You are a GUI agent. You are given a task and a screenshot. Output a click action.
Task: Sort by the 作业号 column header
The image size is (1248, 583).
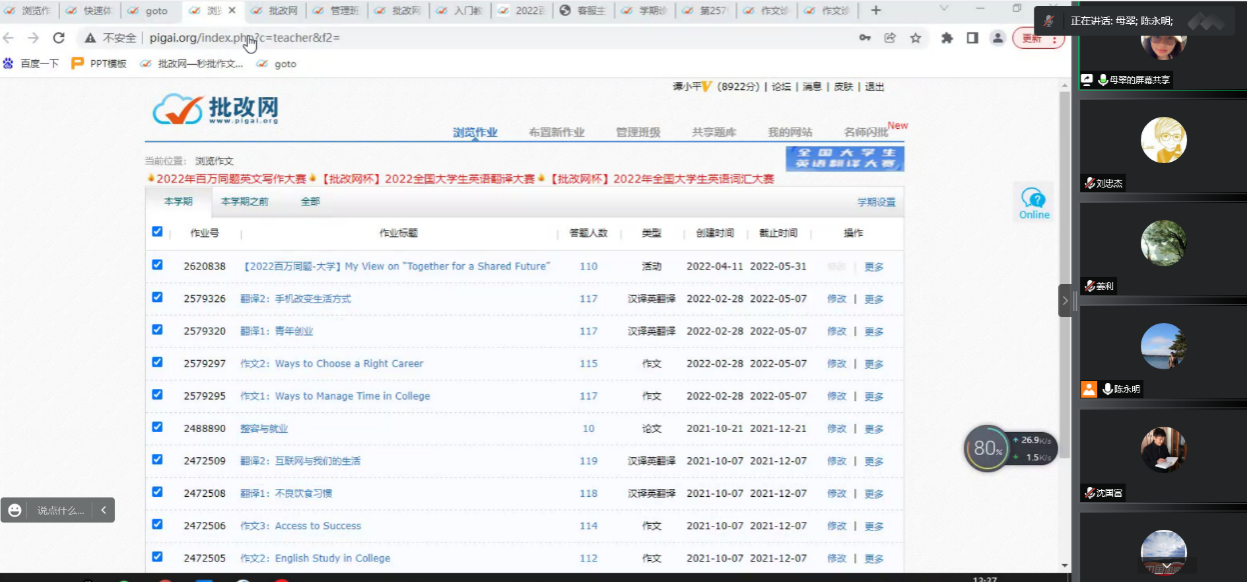click(x=203, y=233)
